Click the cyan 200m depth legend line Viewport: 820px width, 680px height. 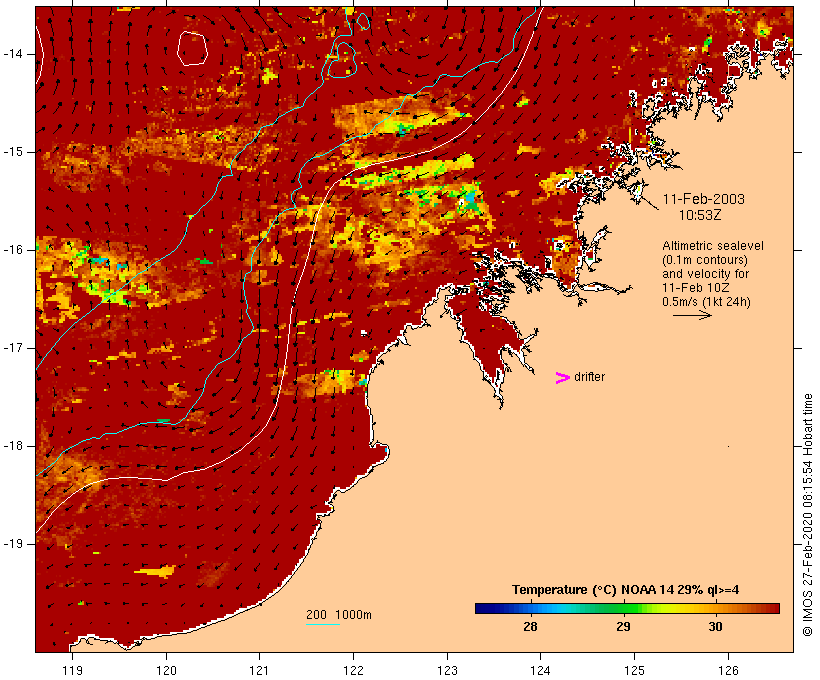(x=323, y=624)
